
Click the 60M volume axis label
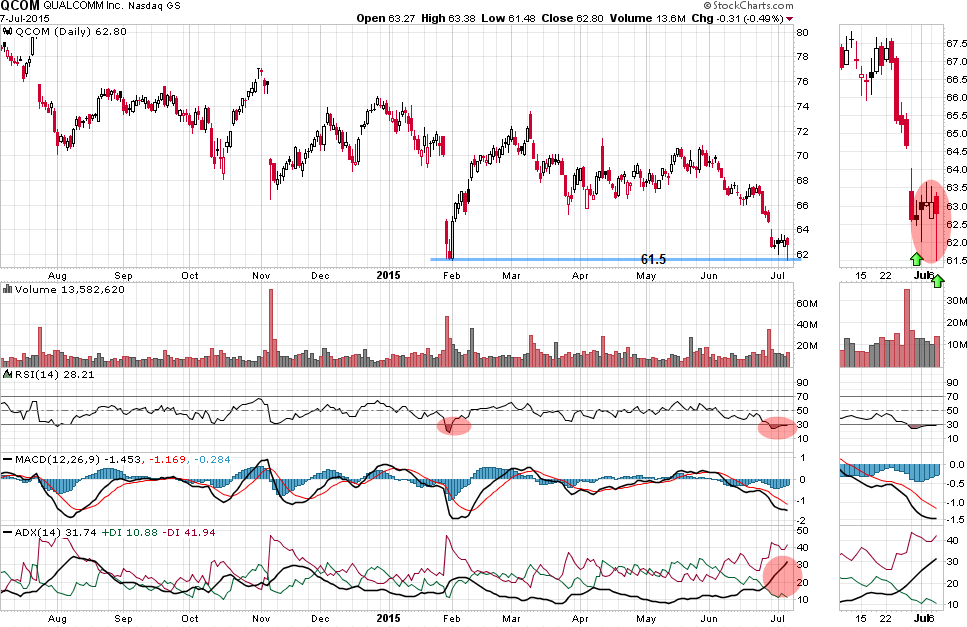pos(807,303)
